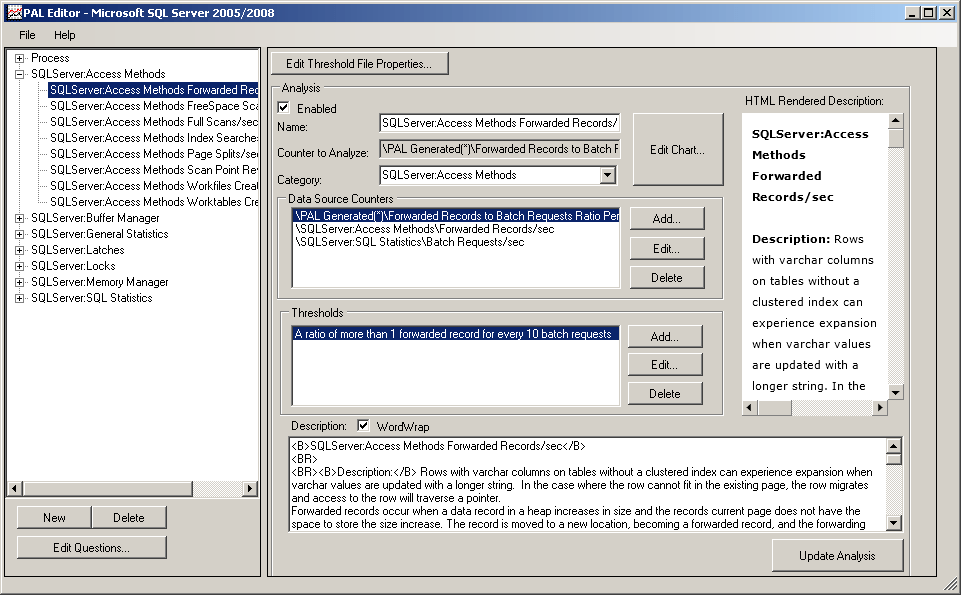
Task: Click the tree horizontal scrollbar right arrow
Action: point(249,488)
